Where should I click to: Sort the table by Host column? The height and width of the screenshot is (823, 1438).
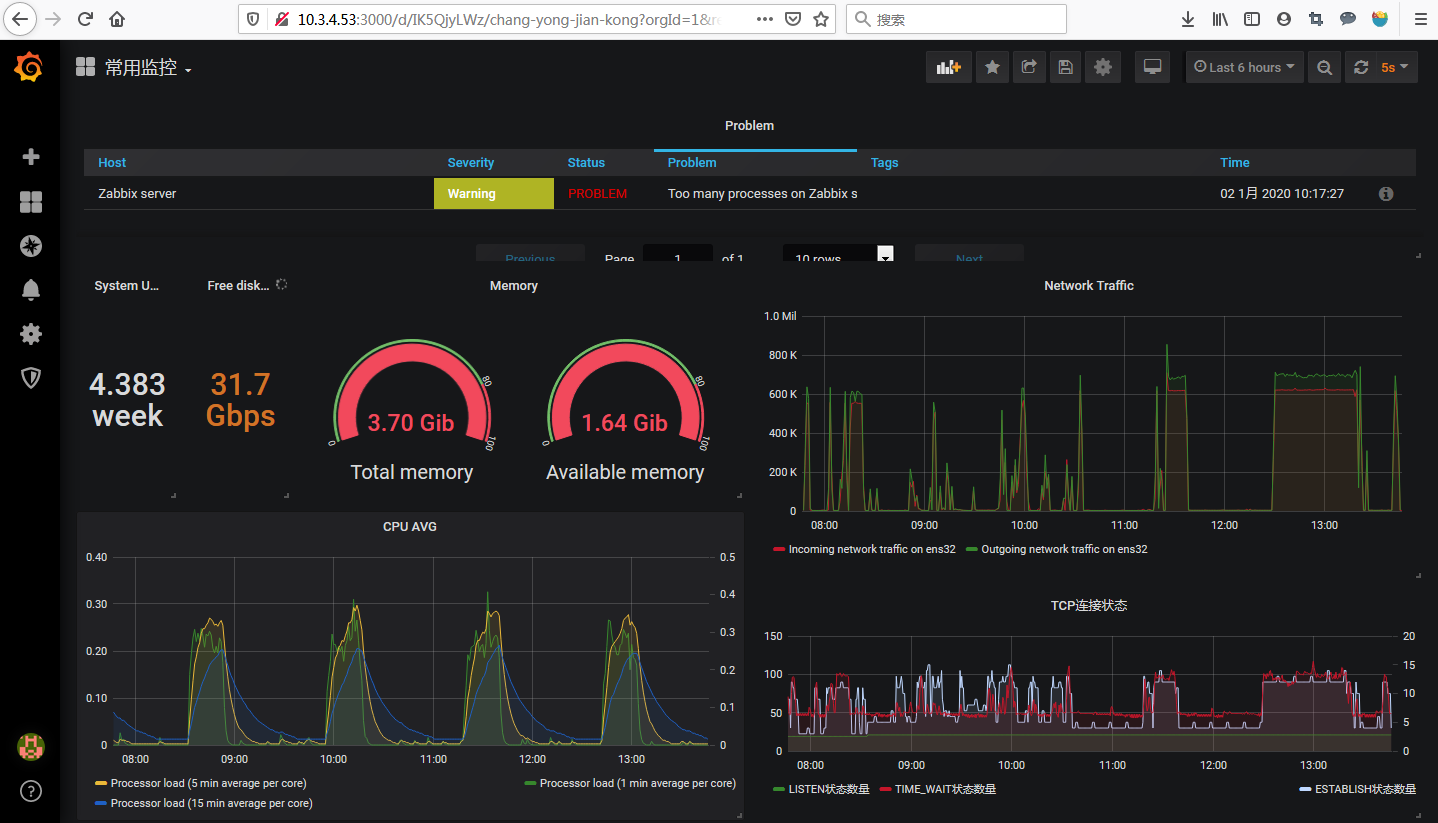(x=112, y=163)
